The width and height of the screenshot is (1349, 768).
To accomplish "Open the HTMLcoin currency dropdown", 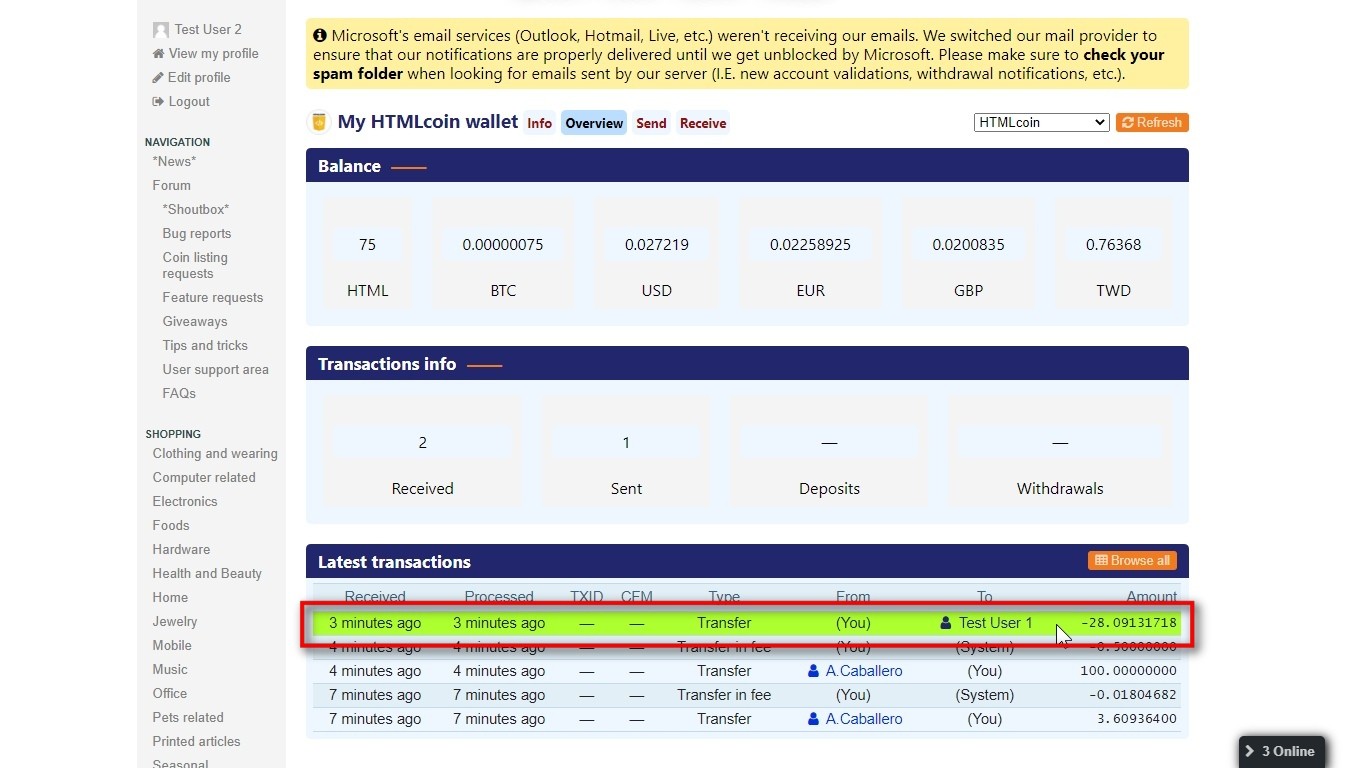I will click(1041, 122).
